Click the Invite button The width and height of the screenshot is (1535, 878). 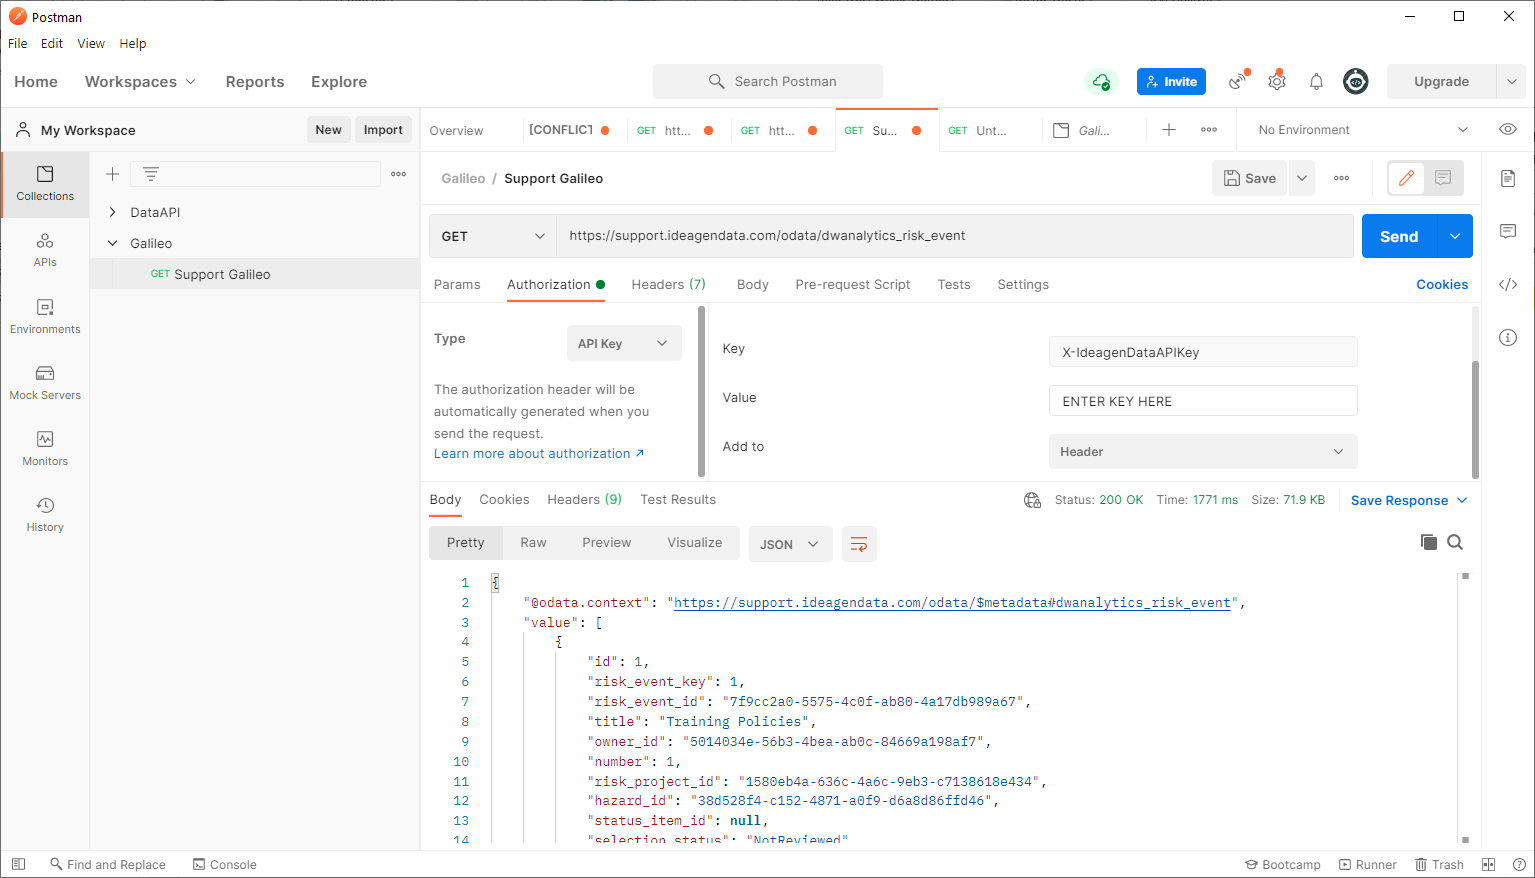[x=1171, y=82]
